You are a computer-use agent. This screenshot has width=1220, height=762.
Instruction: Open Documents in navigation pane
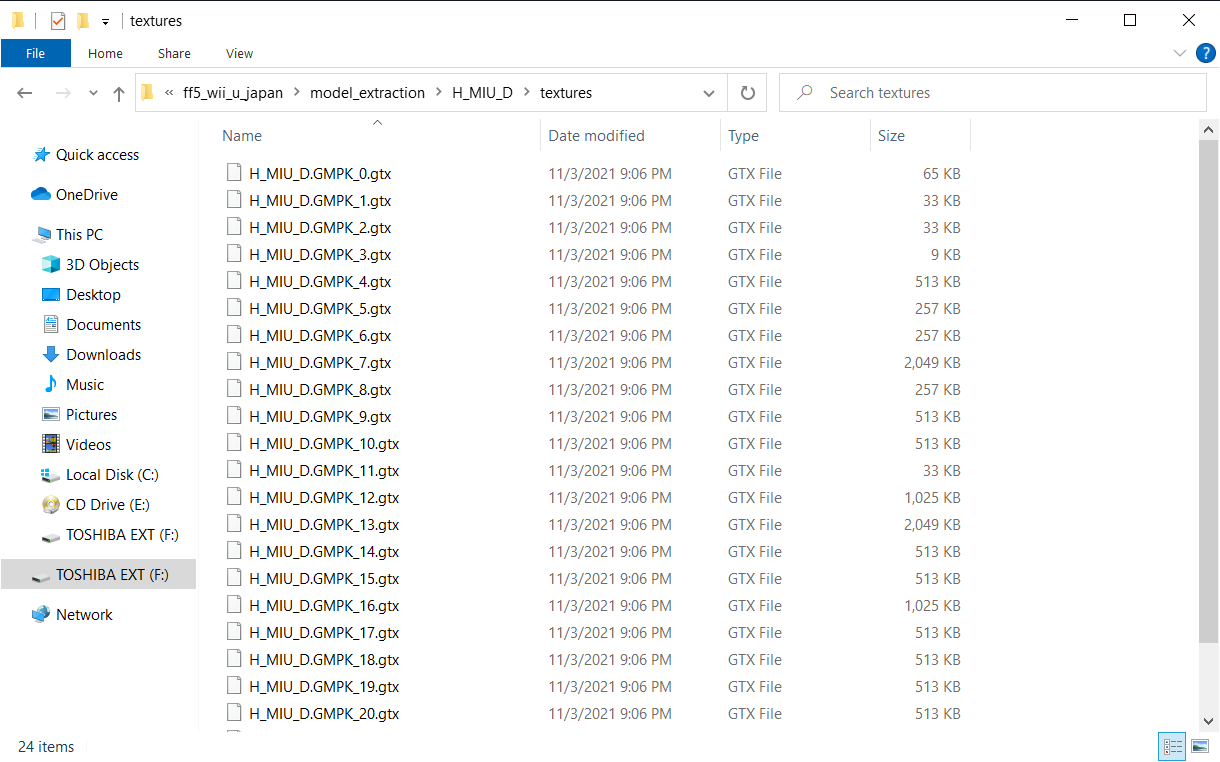(x=91, y=324)
